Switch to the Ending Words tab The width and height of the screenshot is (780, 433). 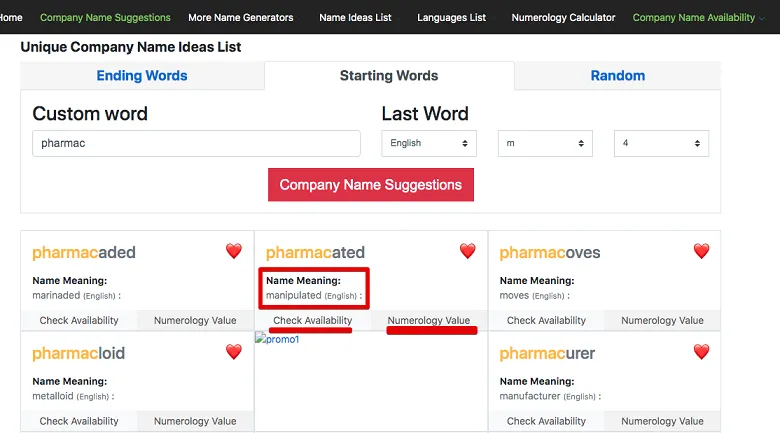[142, 76]
